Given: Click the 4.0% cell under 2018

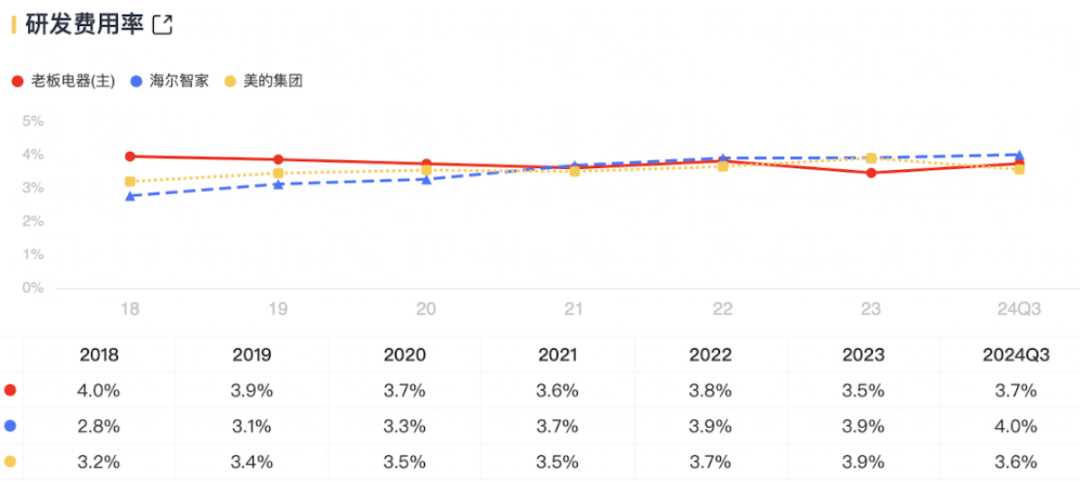Looking at the screenshot, I should coord(100,390).
